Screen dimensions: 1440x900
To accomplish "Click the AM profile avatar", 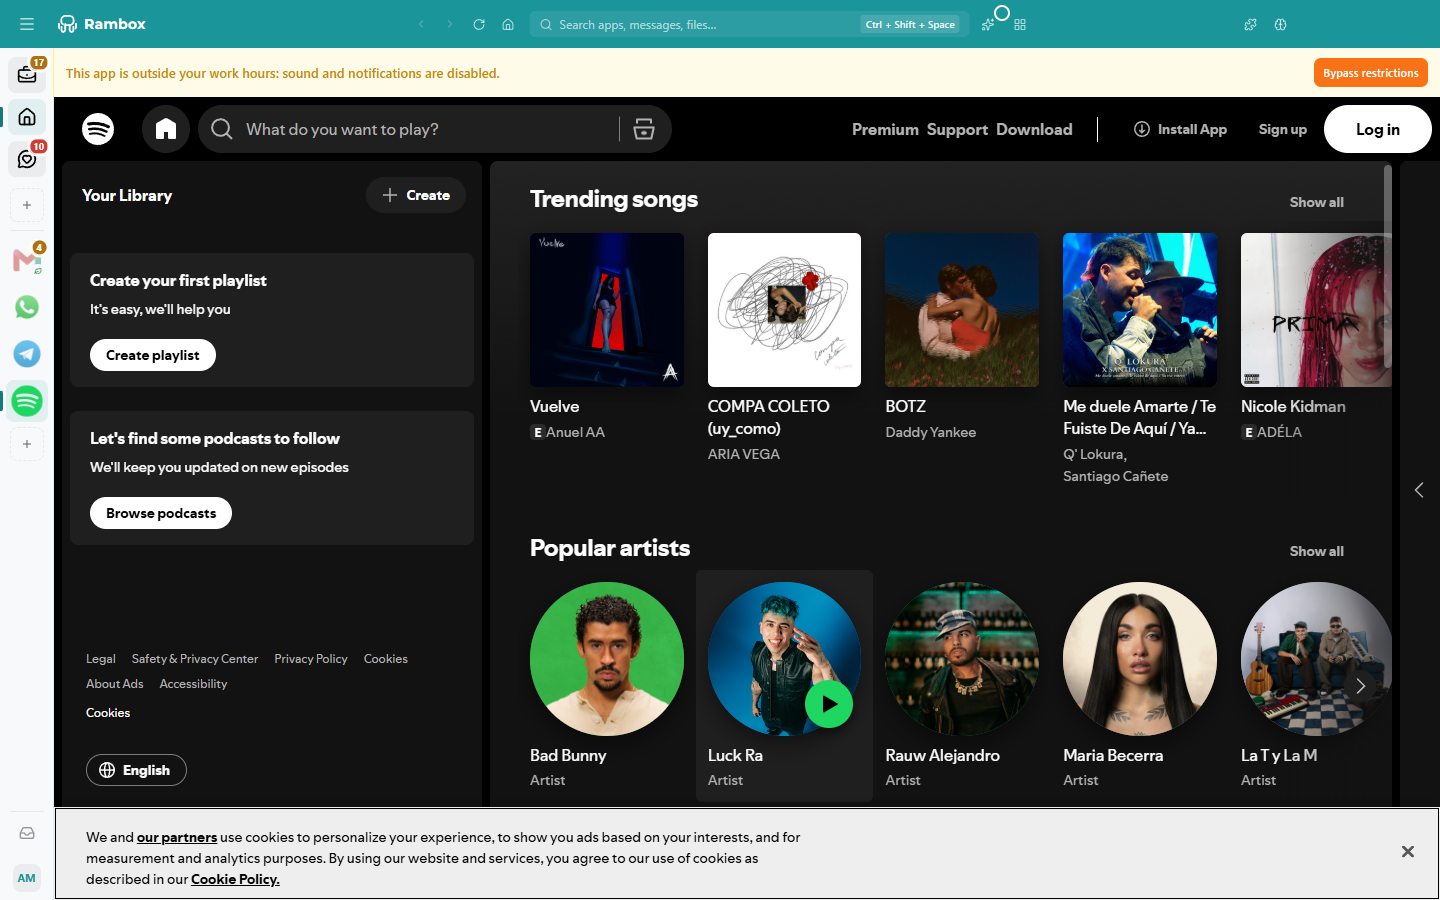I will click(x=27, y=878).
